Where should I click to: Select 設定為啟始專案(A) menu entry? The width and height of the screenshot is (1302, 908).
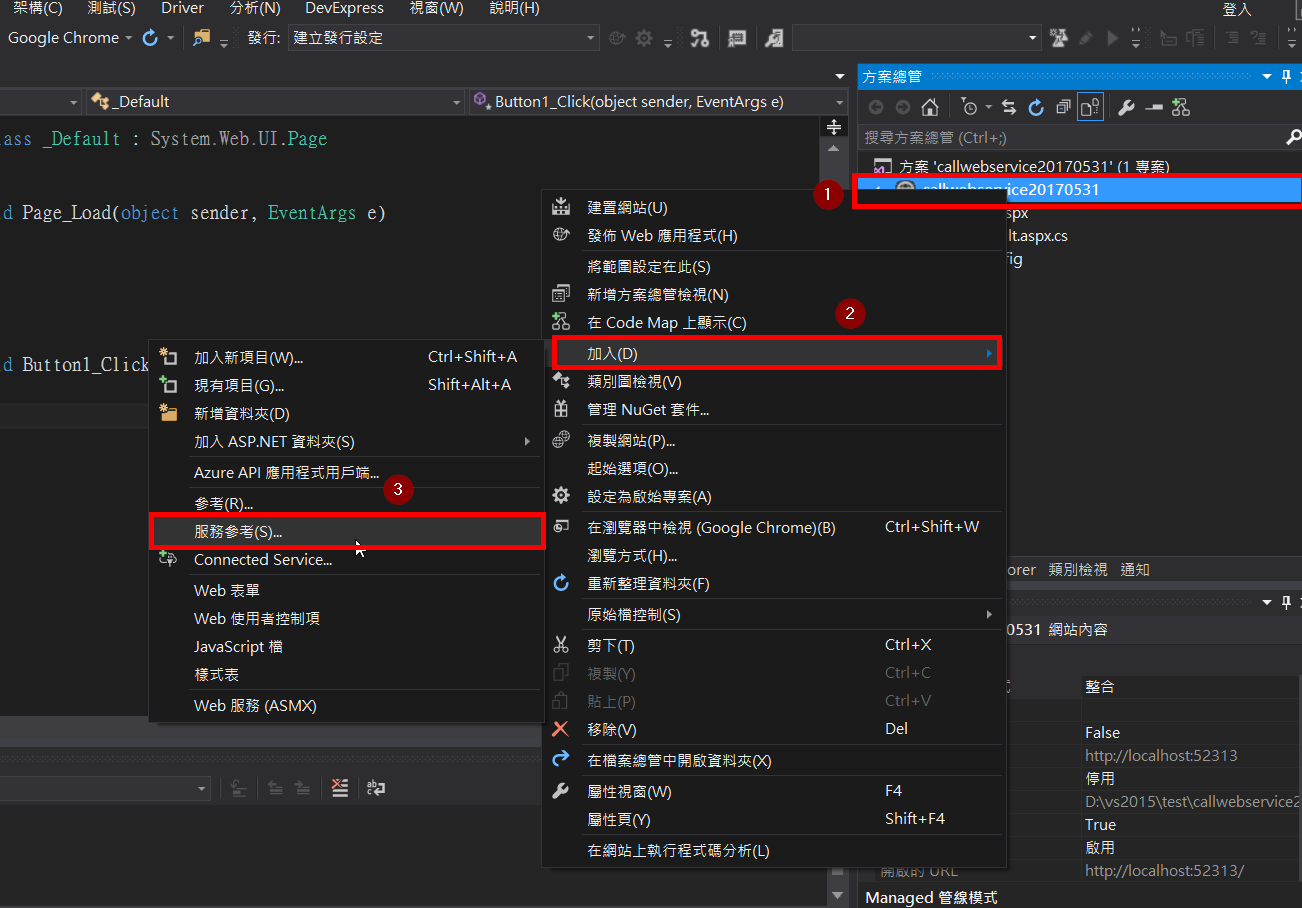click(776, 497)
